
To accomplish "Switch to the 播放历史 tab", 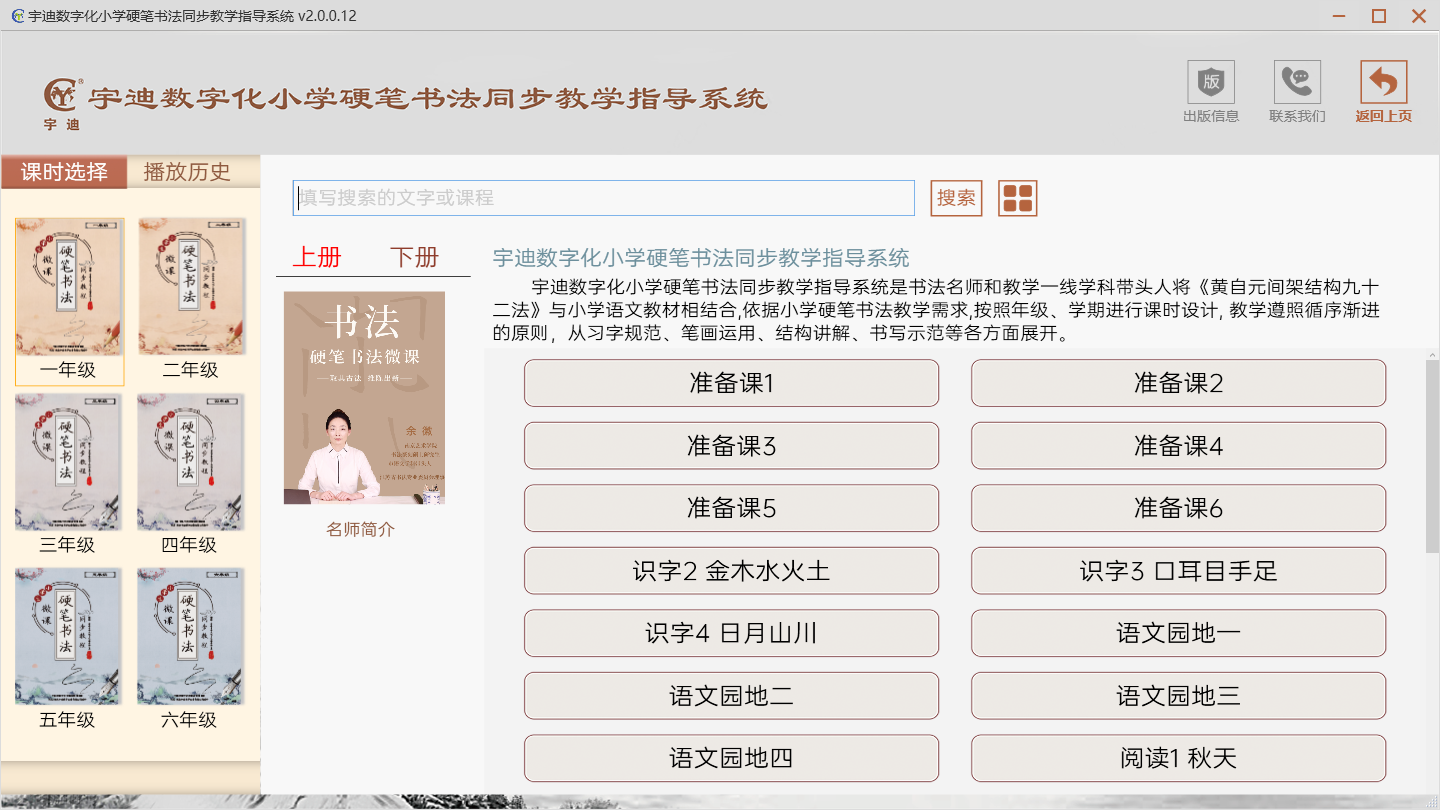I will coord(187,172).
